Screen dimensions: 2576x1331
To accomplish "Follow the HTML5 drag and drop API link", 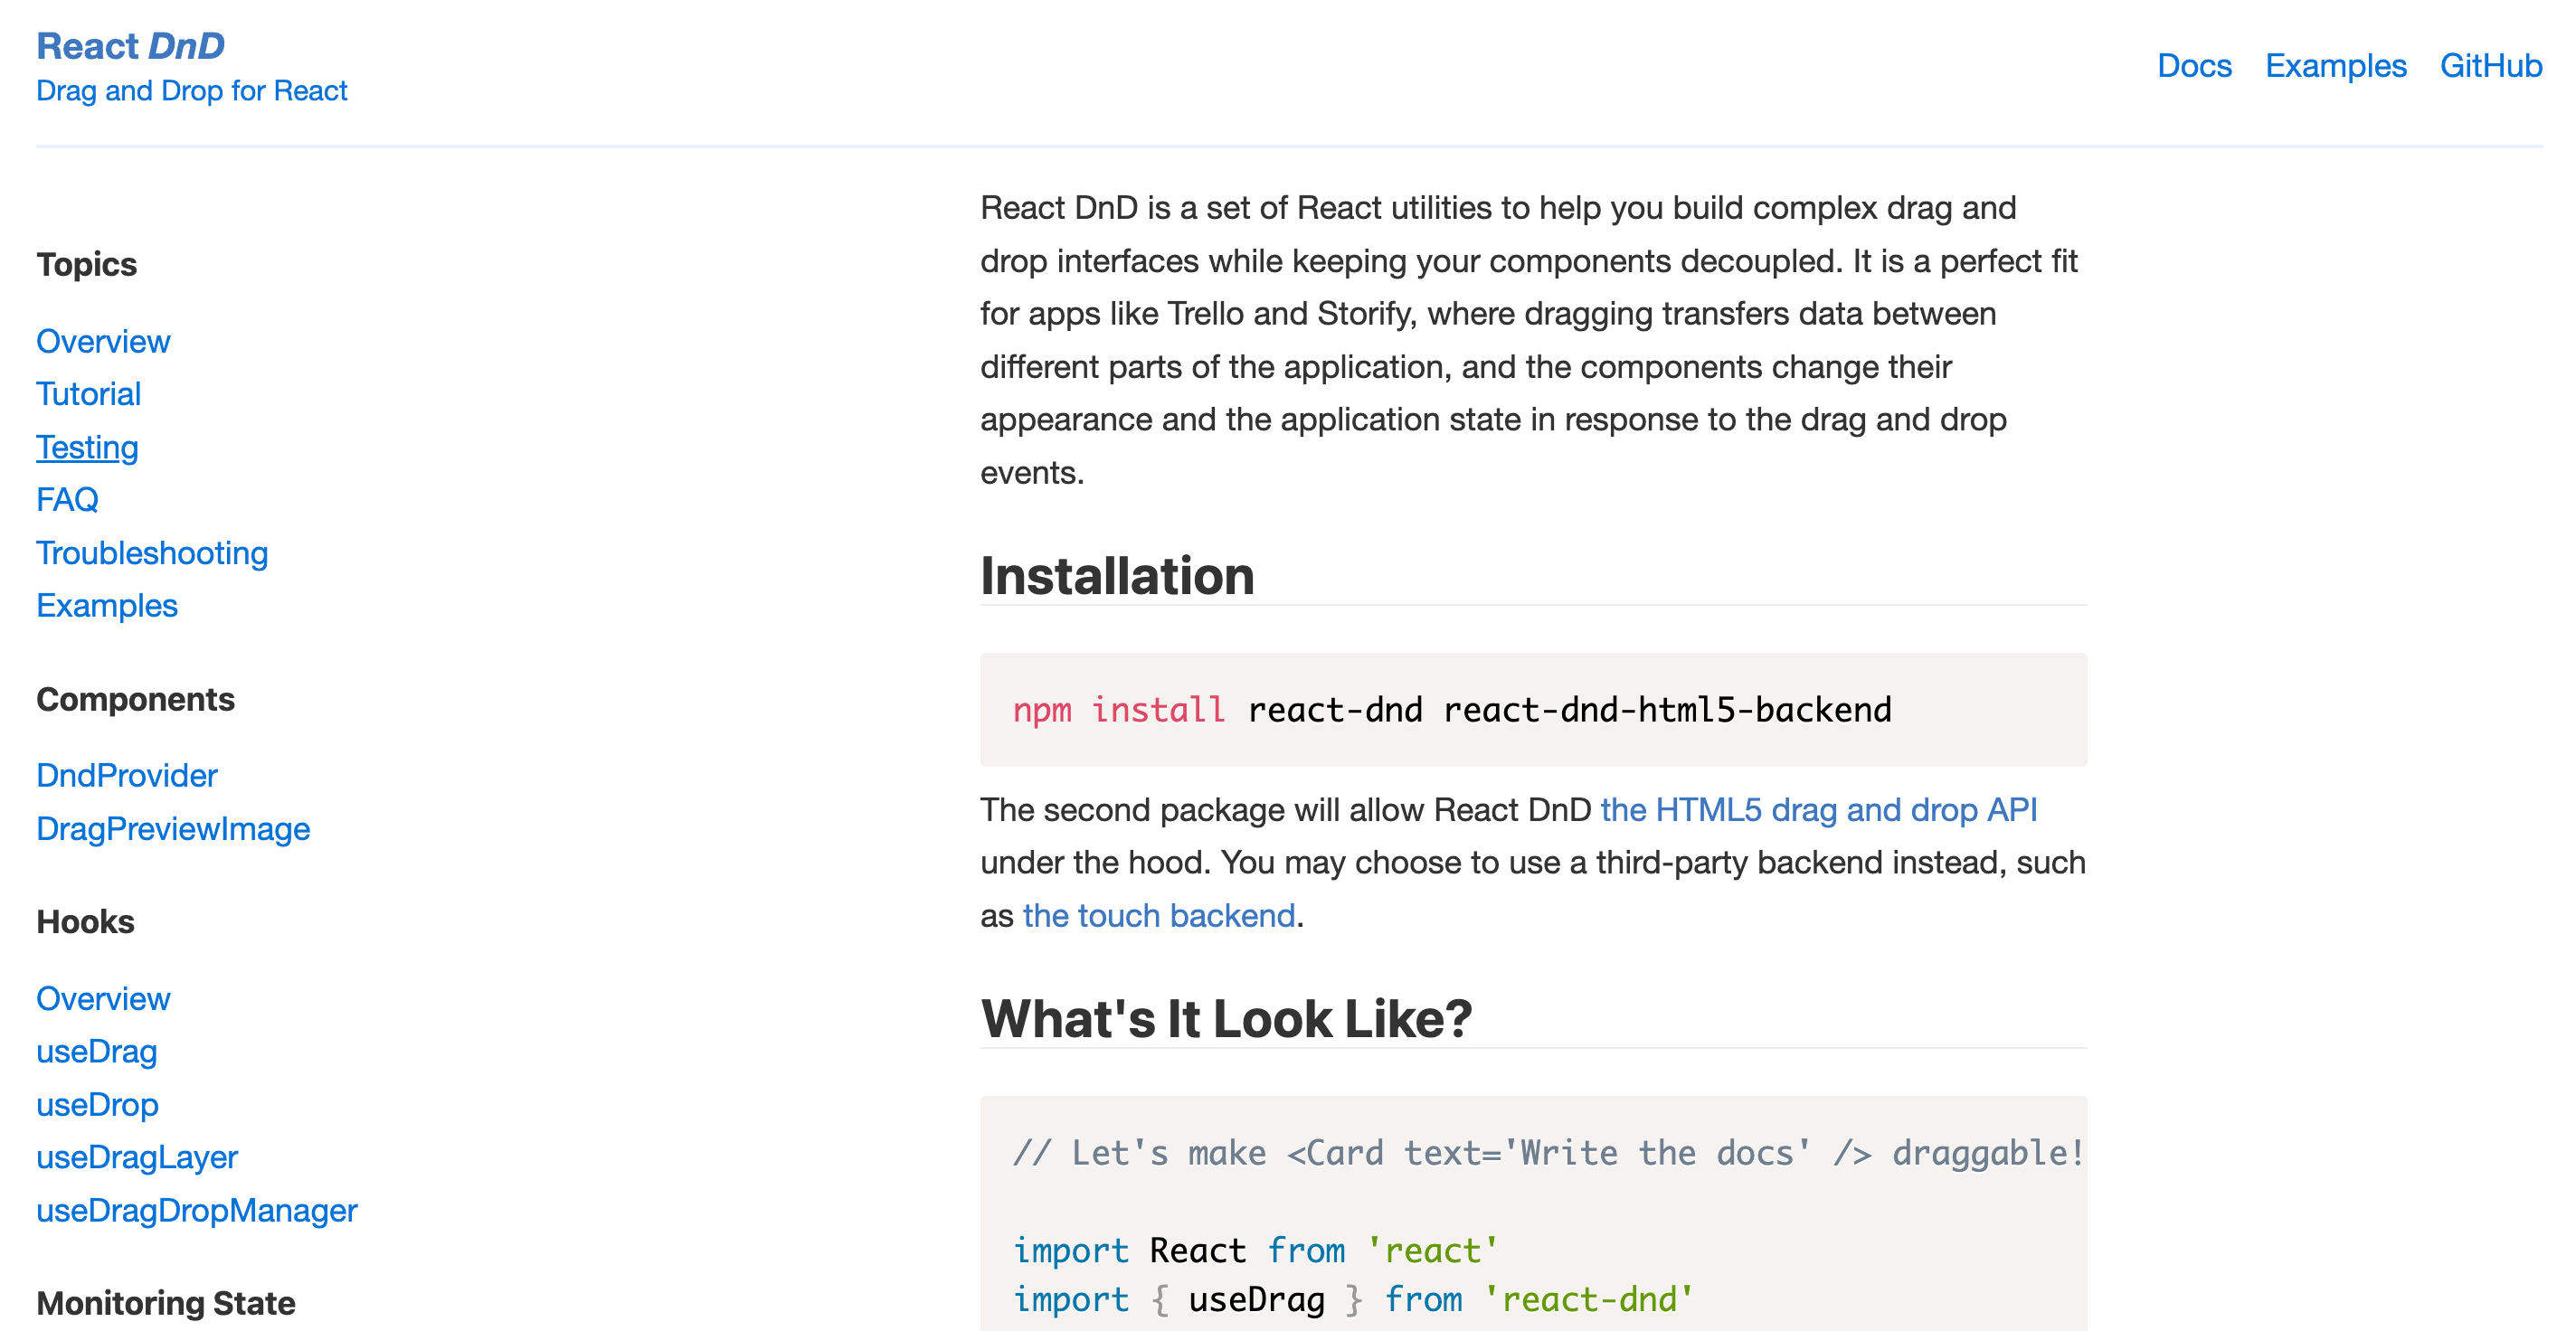I will pyautogui.click(x=1818, y=810).
